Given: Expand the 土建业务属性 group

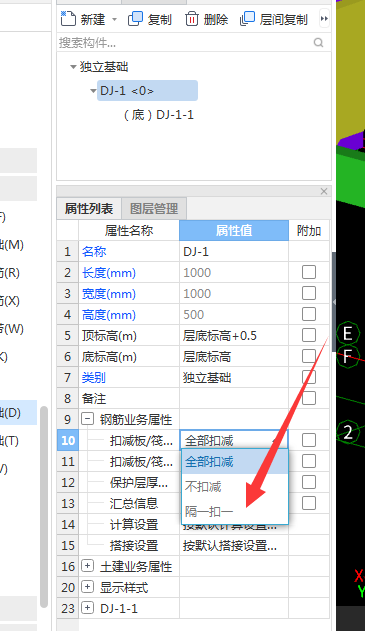Looking at the screenshot, I should (87, 566).
